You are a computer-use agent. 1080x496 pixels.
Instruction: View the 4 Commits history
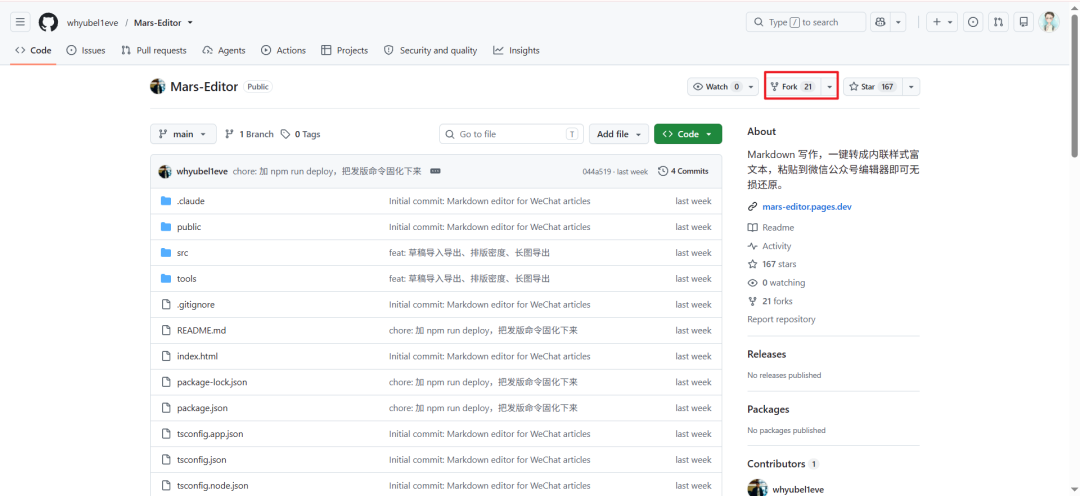coord(683,171)
